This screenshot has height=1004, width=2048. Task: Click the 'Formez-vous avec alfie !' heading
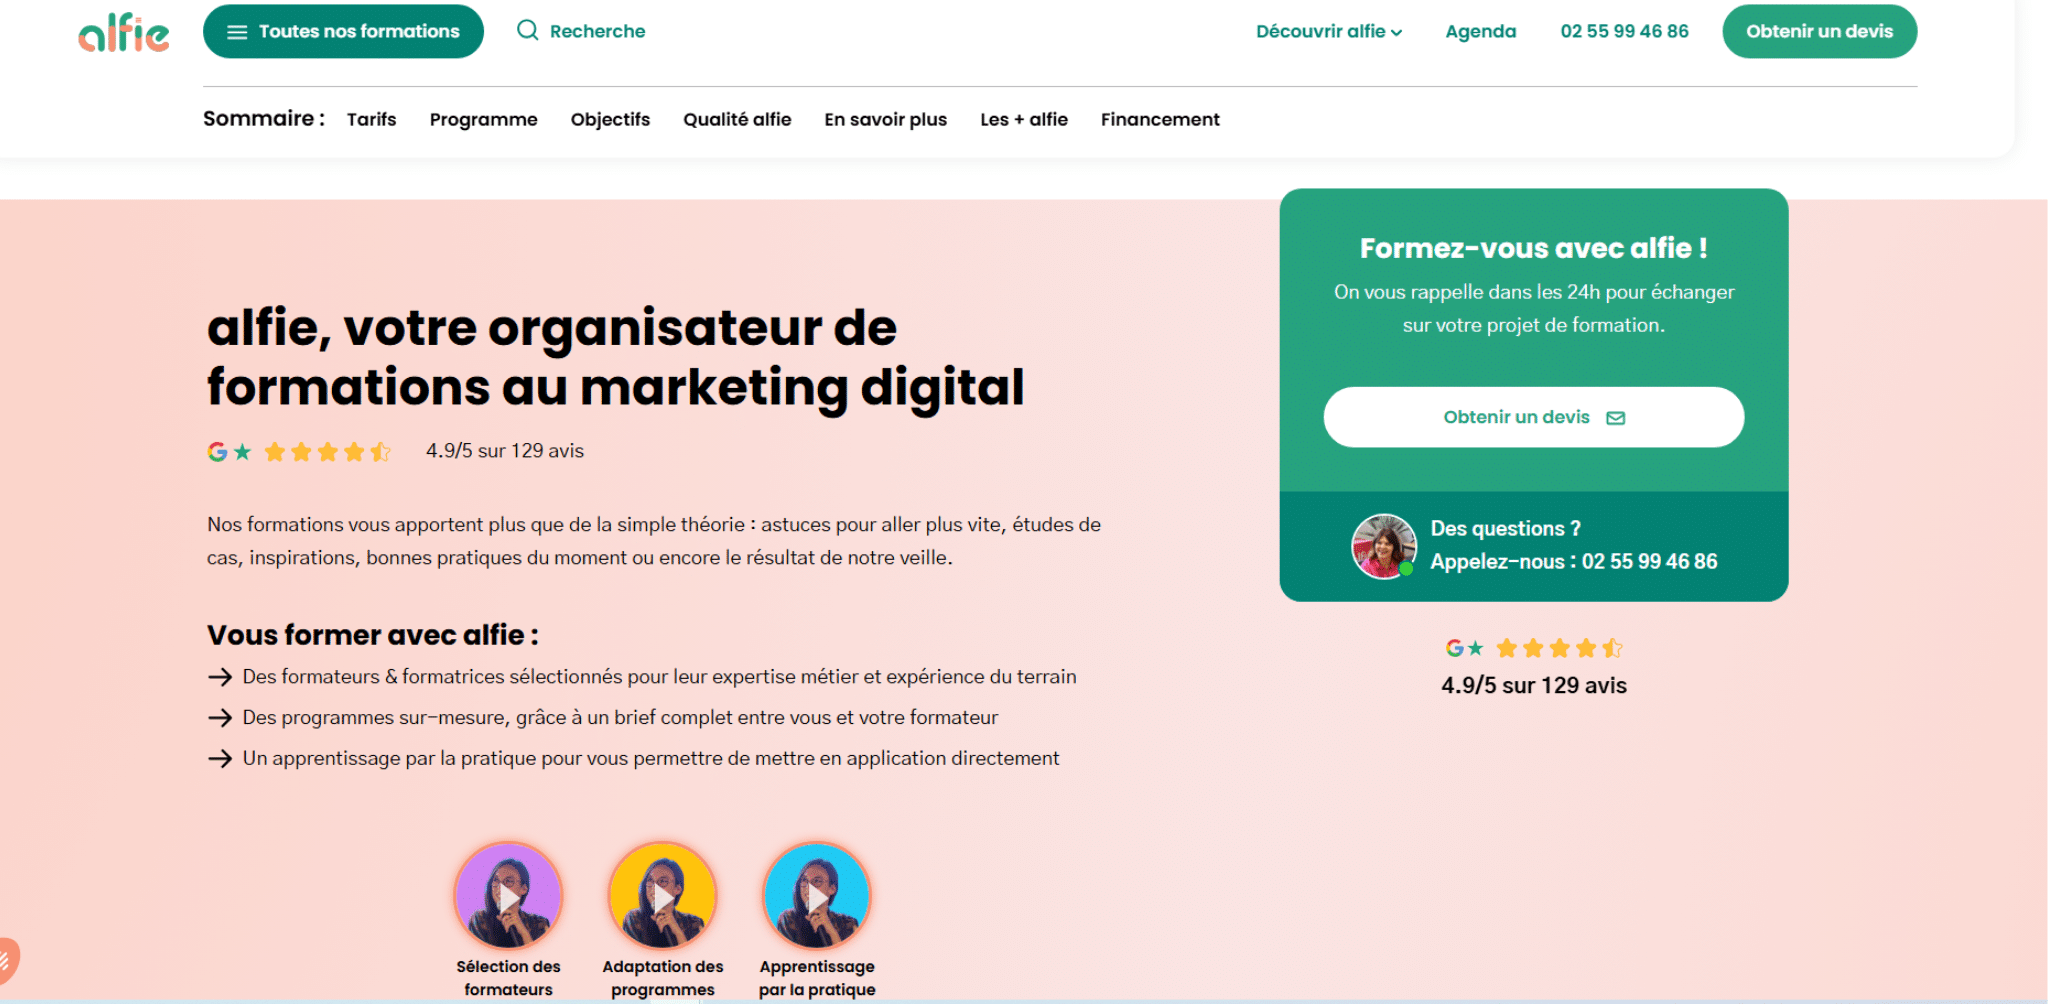click(x=1534, y=248)
